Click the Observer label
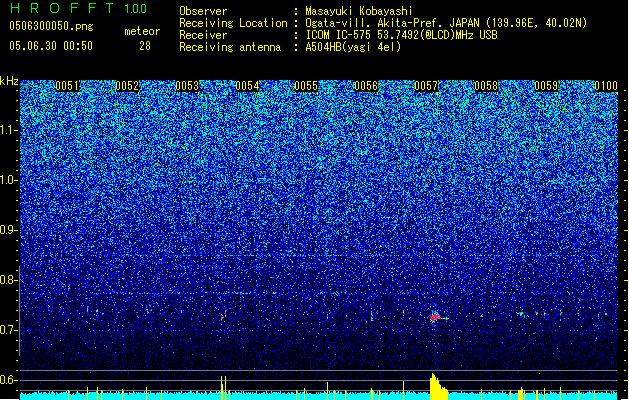The width and height of the screenshot is (629, 400). [203, 11]
